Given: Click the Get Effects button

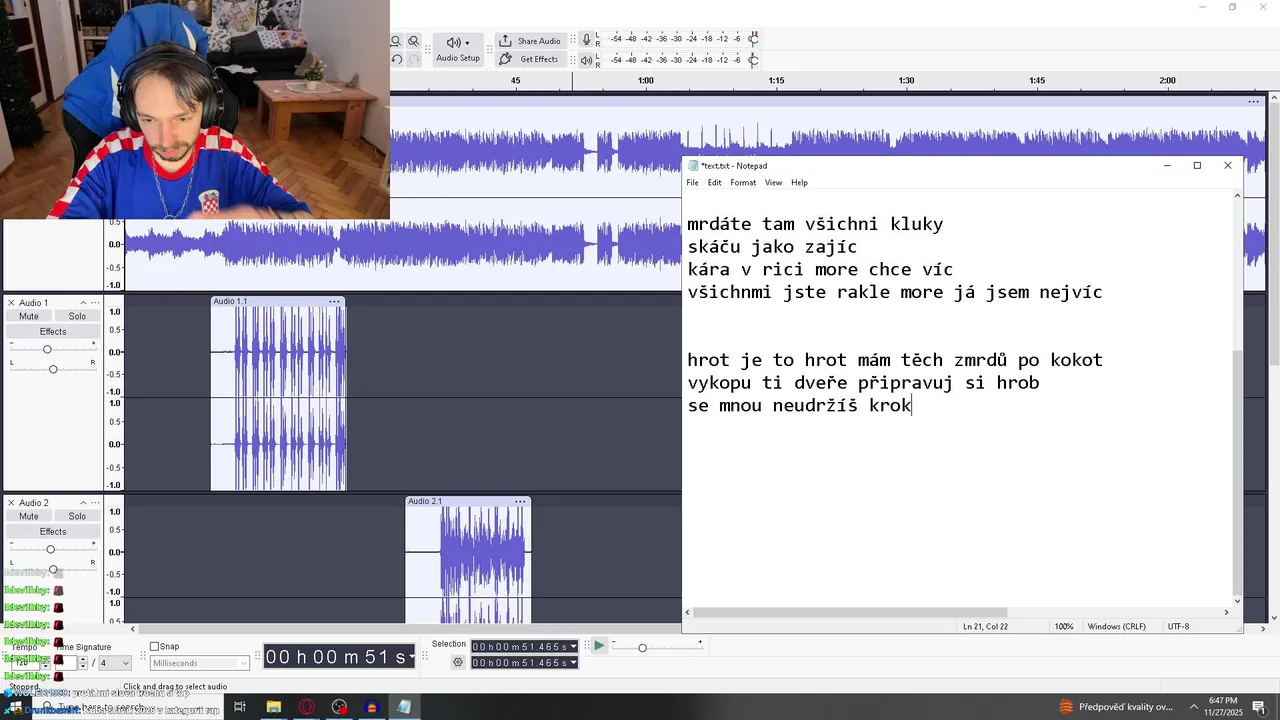Looking at the screenshot, I should coord(530,59).
